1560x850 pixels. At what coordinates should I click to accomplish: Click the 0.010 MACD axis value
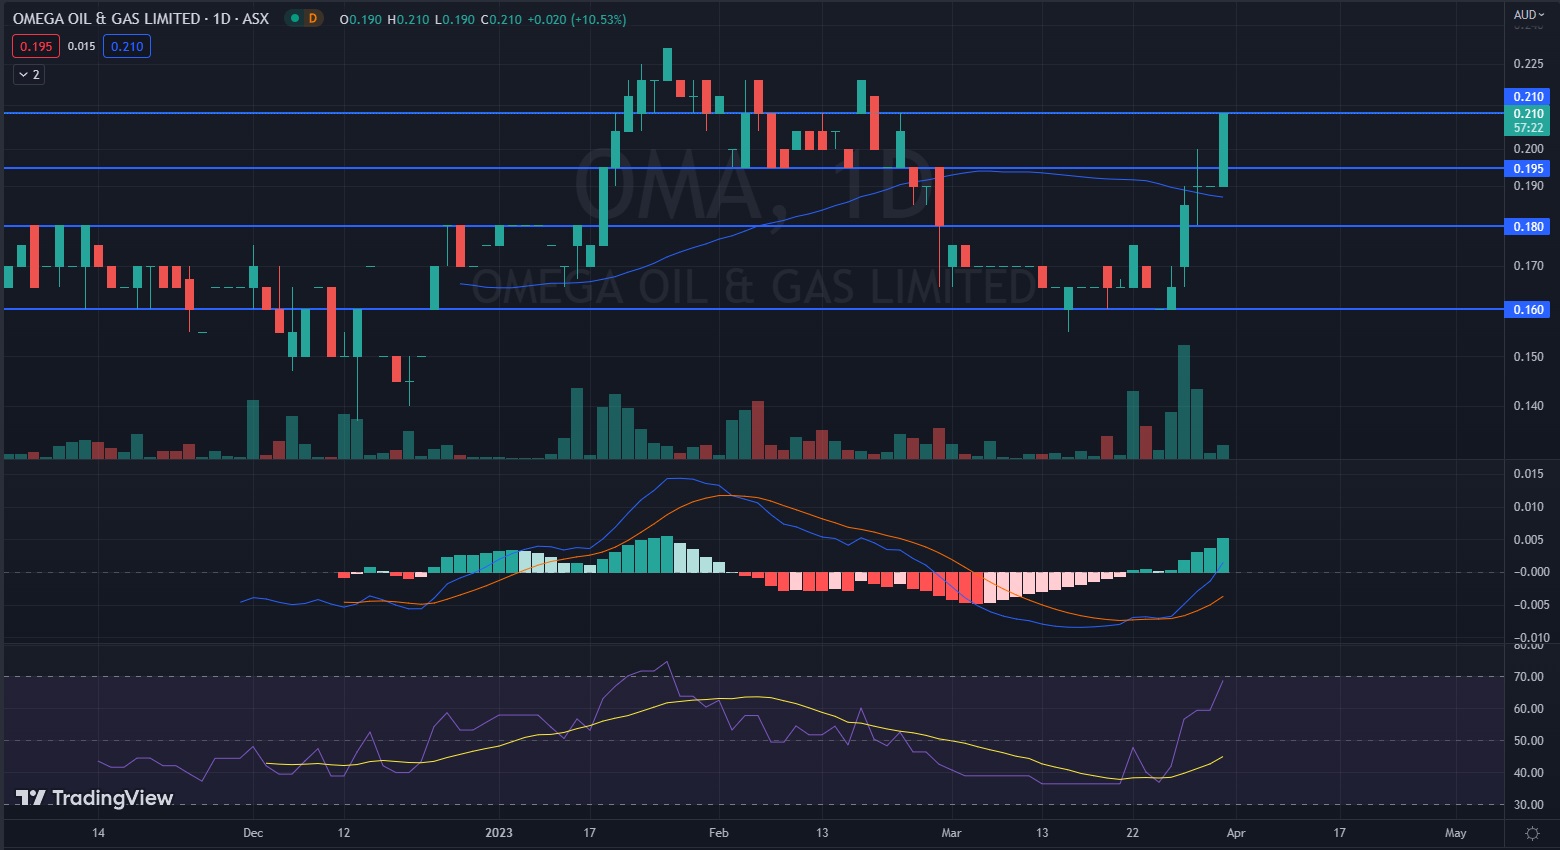click(1528, 507)
